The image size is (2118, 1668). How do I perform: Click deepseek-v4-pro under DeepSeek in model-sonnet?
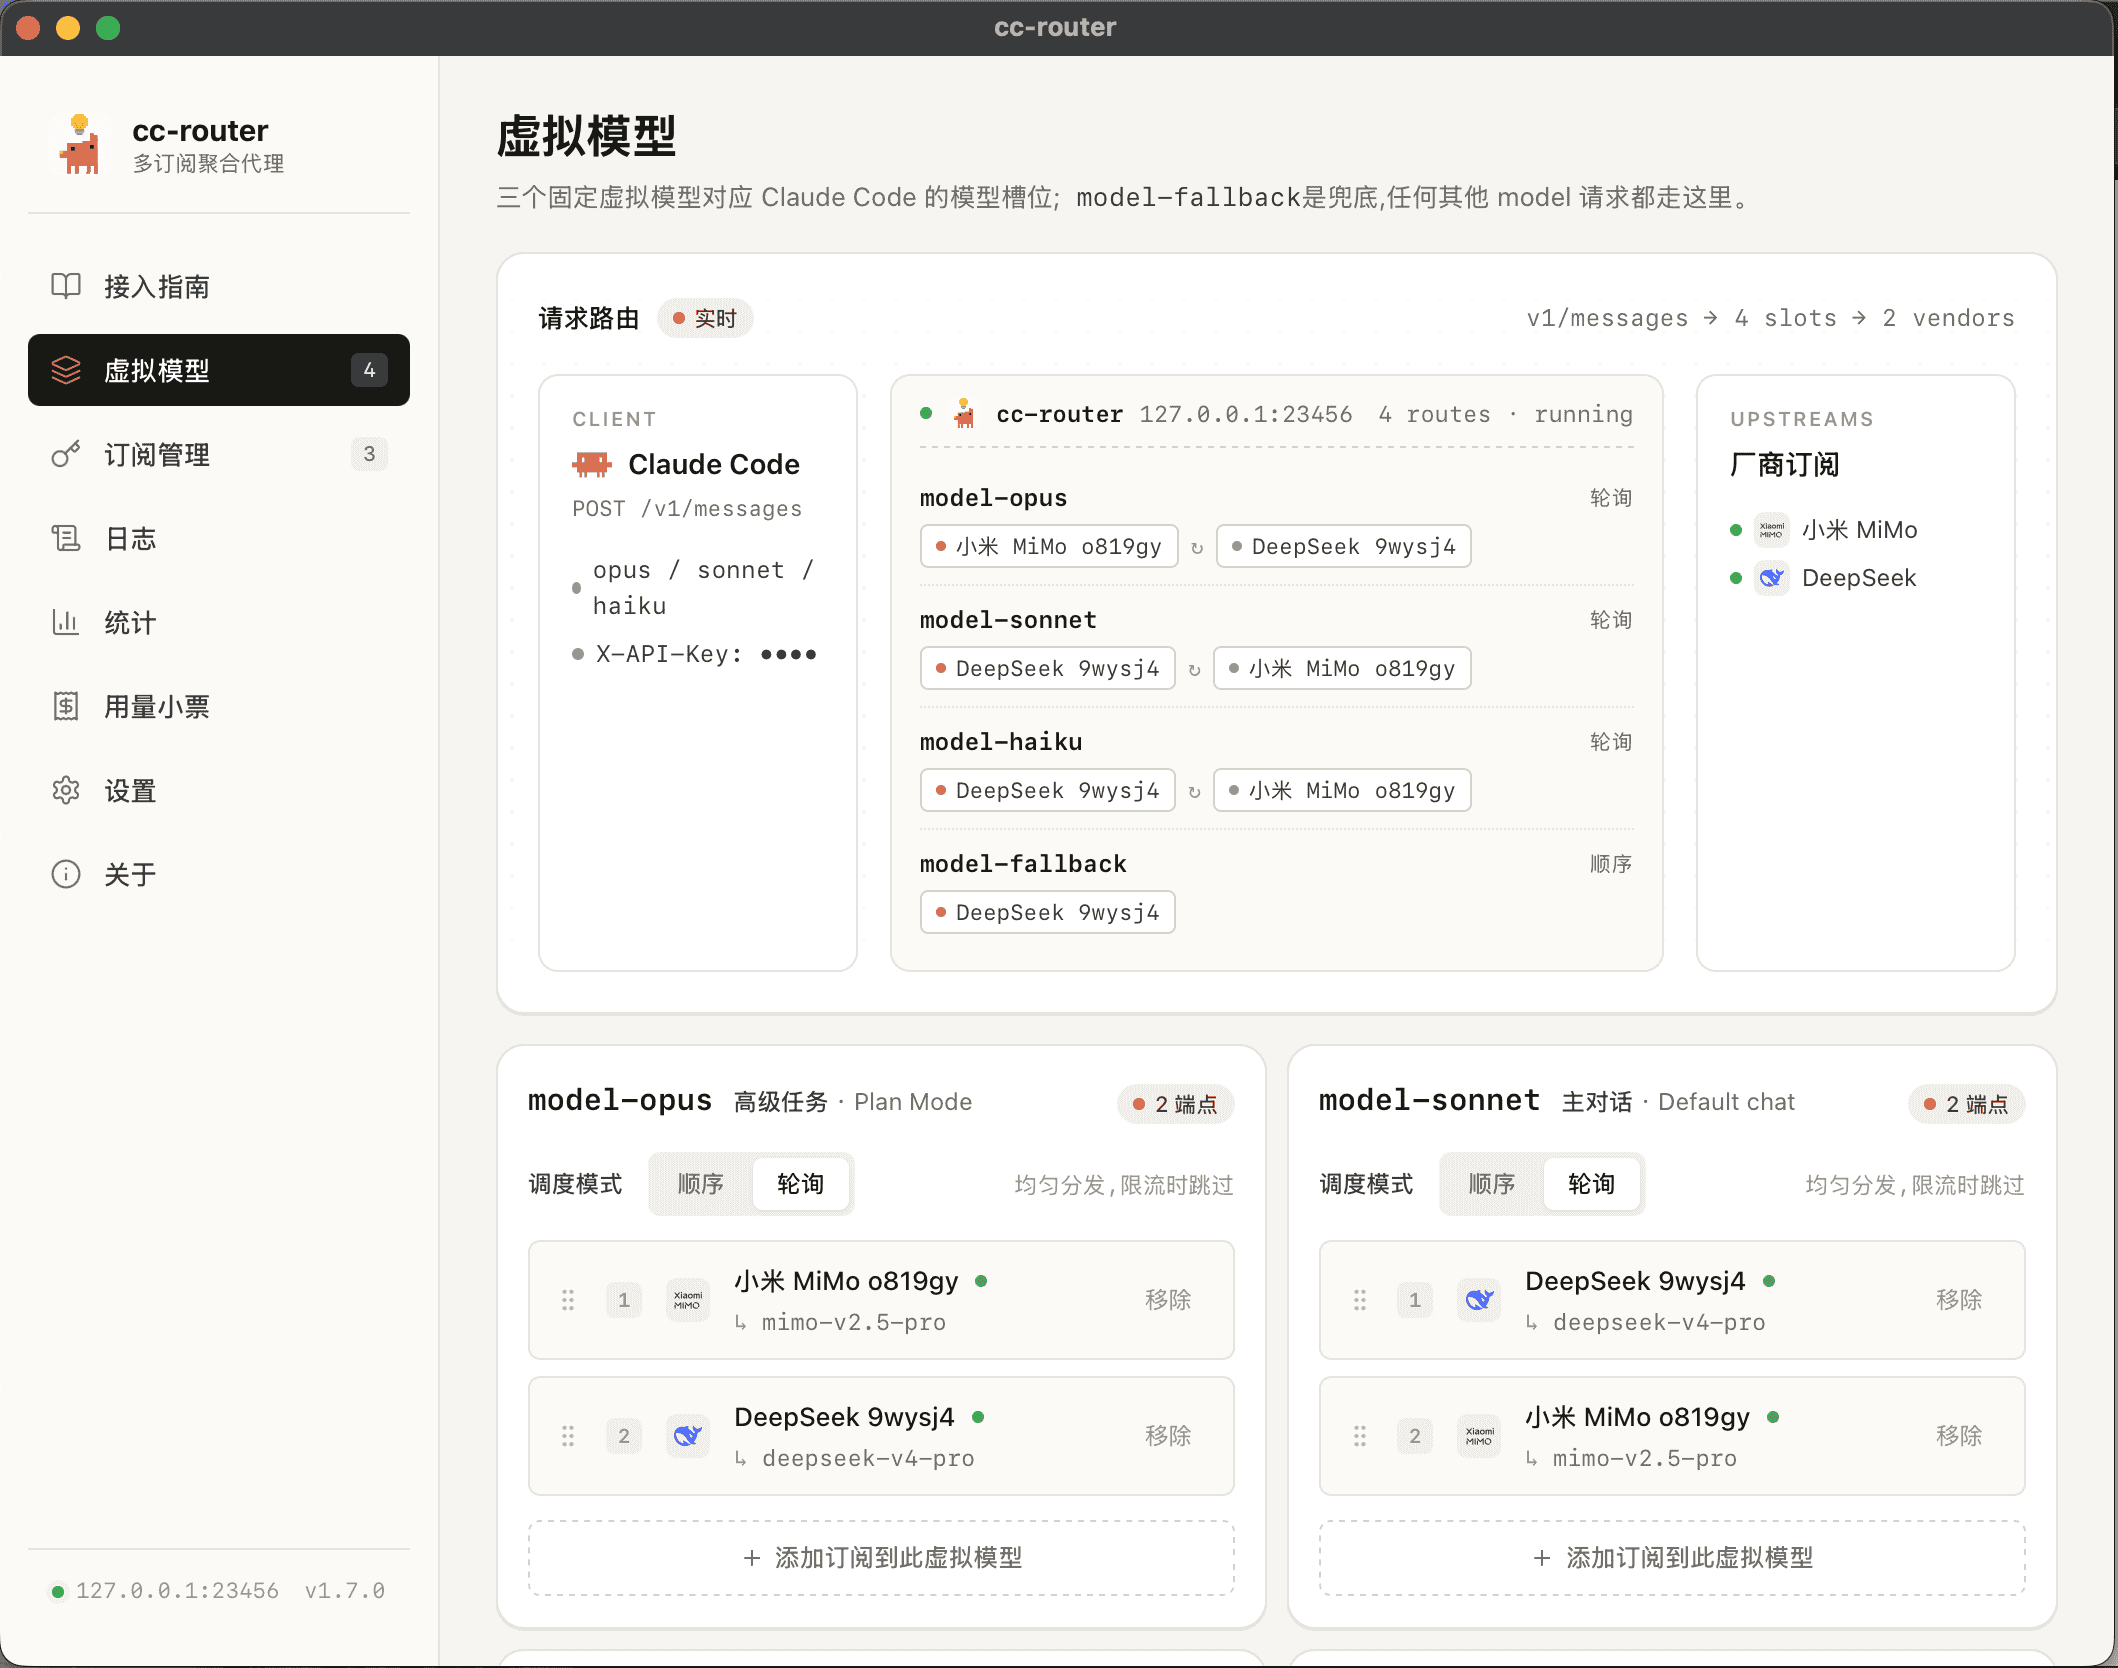(x=1659, y=1322)
